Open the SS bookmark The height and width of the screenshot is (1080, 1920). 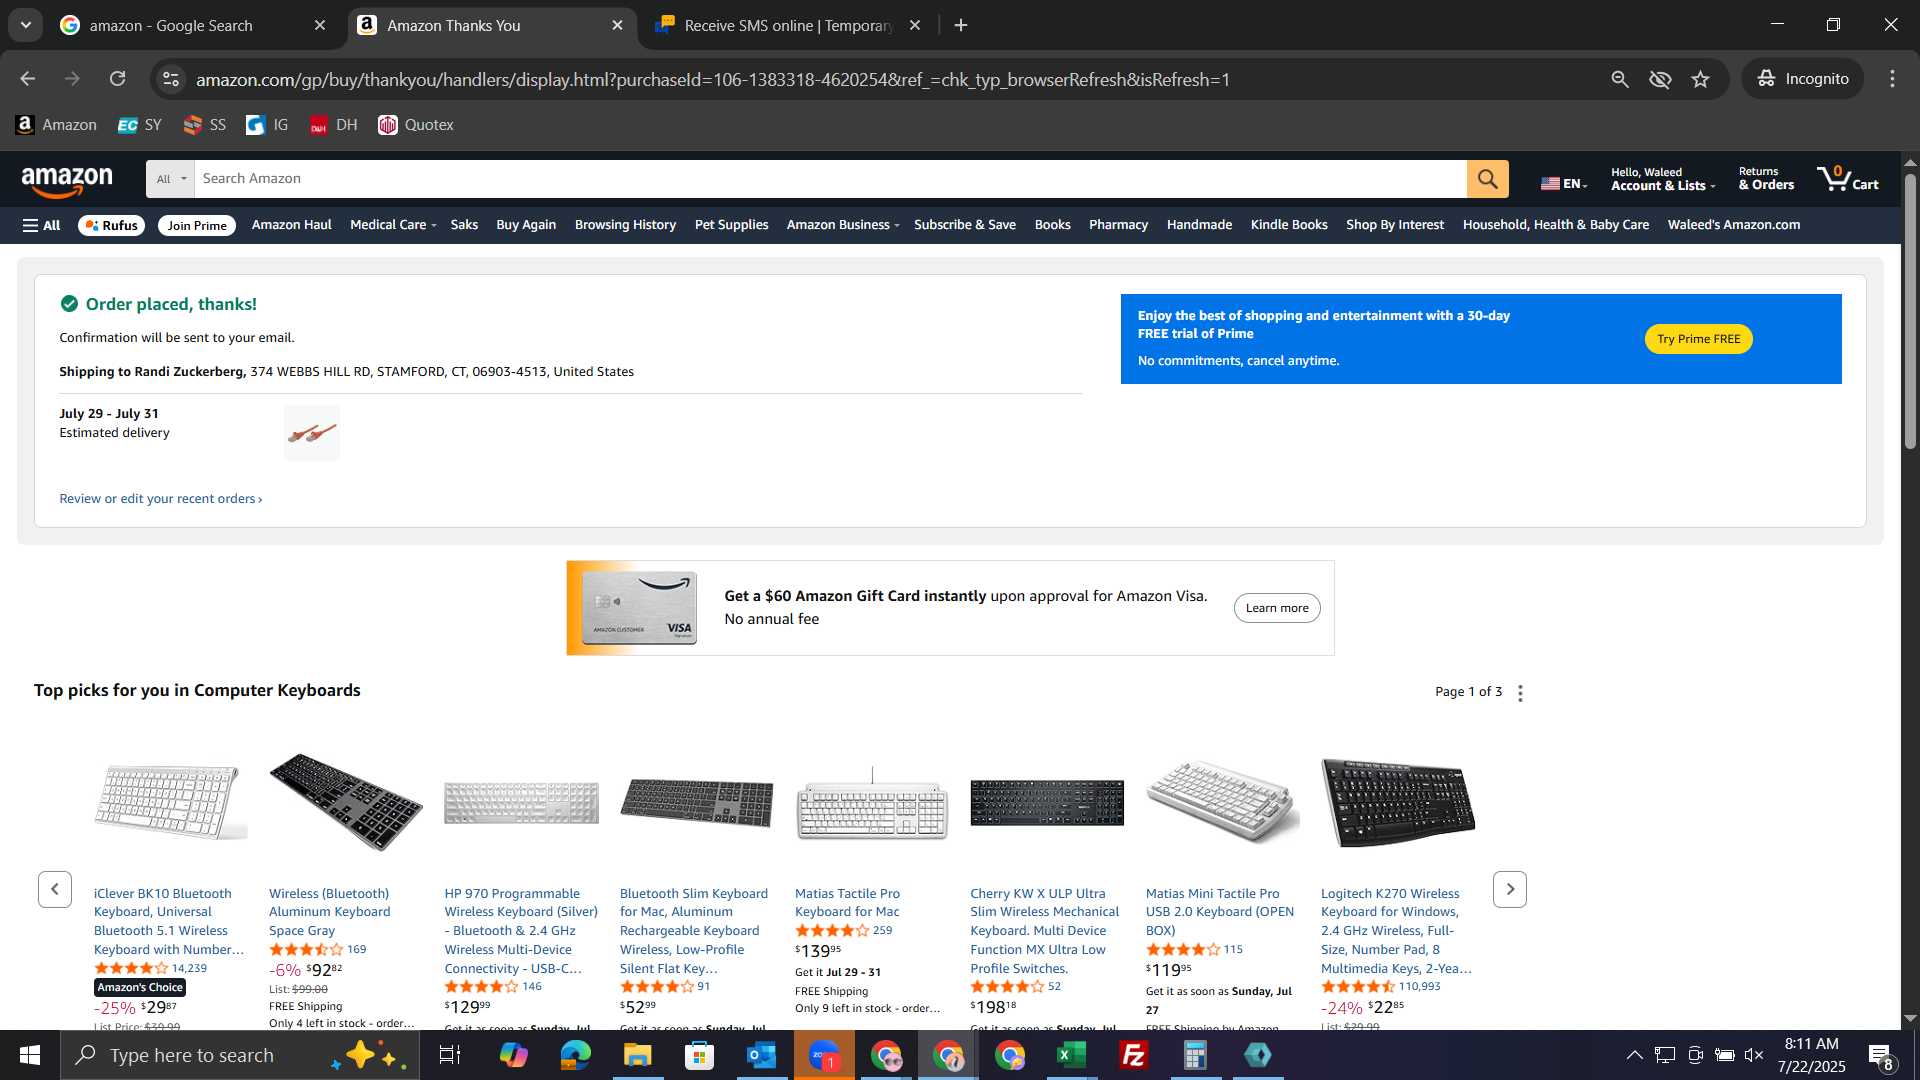point(205,125)
